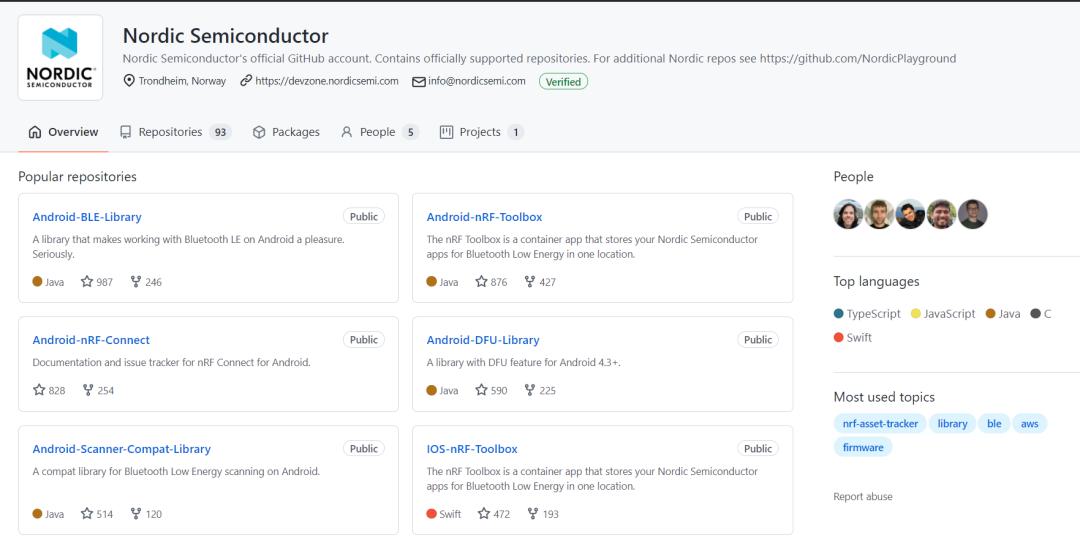The image size is (1080, 543).
Task: Click the Nordic Semiconductor logo avatar
Action: pyautogui.click(x=61, y=58)
